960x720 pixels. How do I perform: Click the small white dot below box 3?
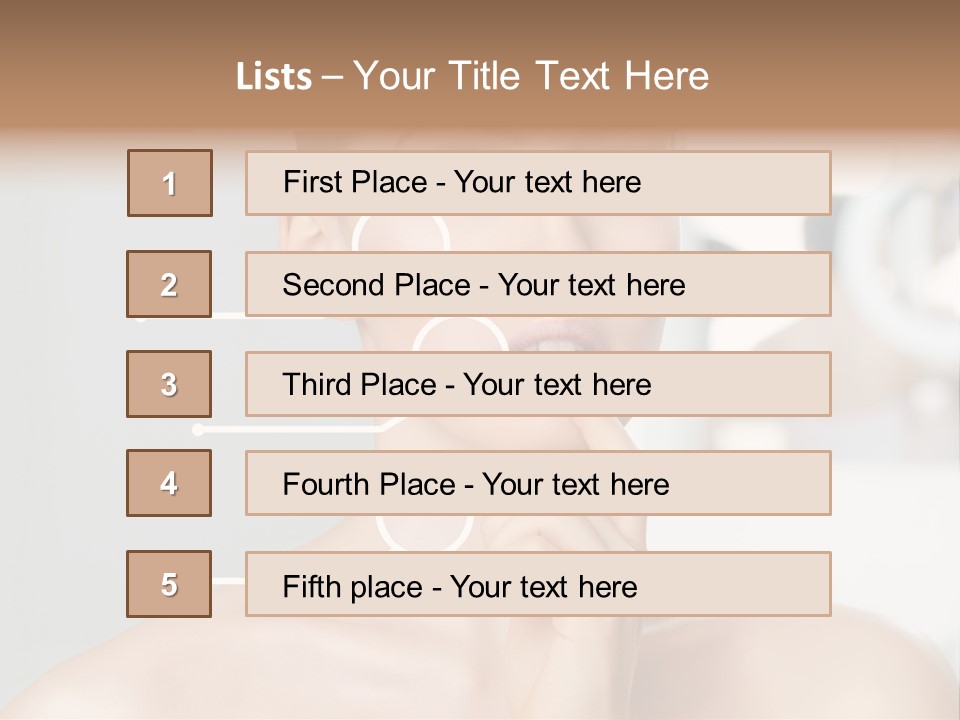198,430
